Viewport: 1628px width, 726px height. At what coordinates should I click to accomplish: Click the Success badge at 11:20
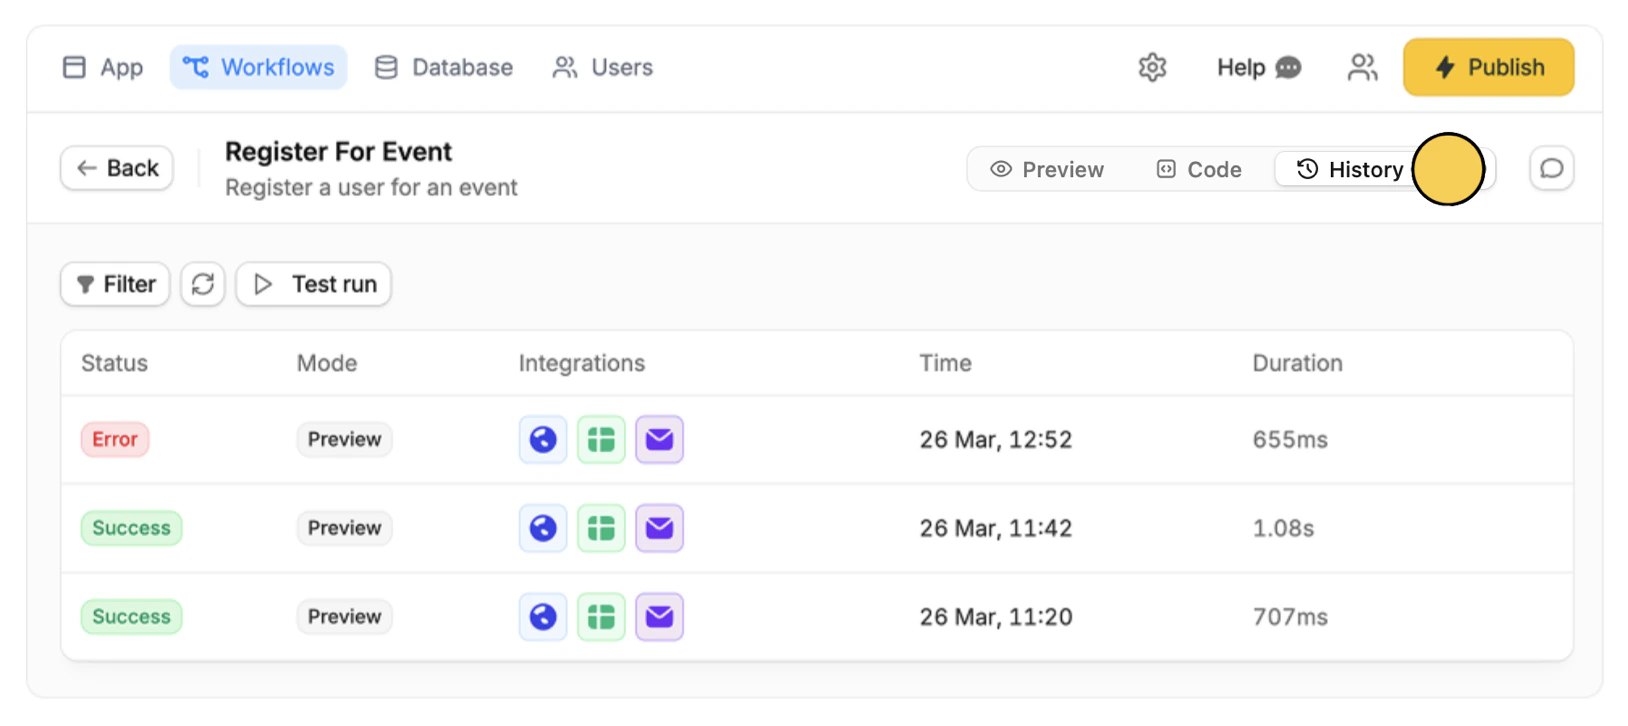point(131,617)
